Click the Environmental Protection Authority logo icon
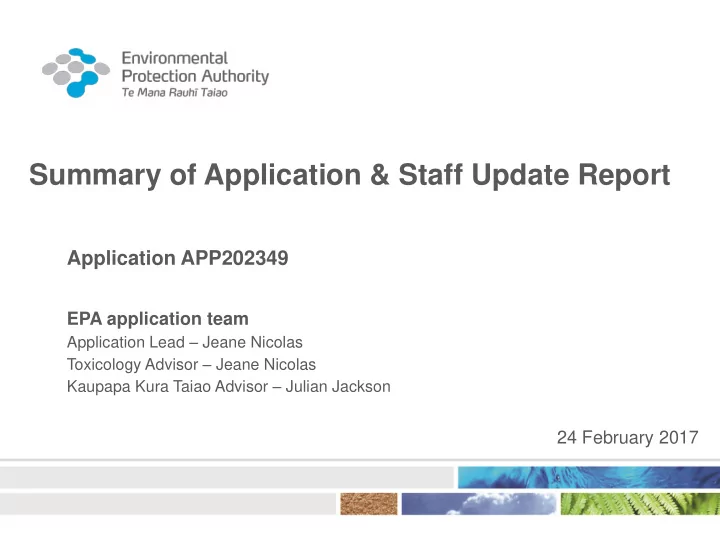 [76, 73]
